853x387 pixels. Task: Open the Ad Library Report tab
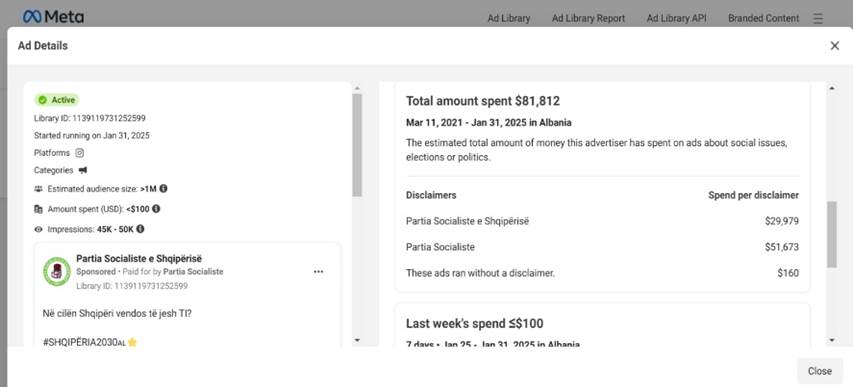point(588,18)
